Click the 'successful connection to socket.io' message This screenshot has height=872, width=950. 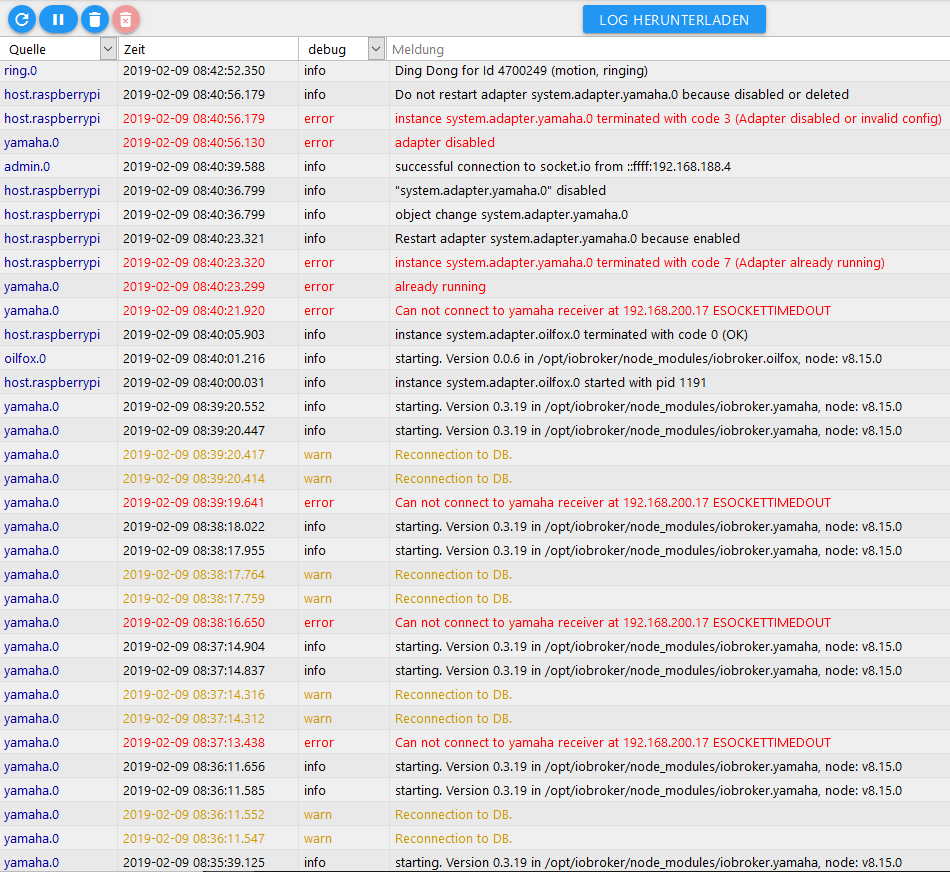coord(562,167)
